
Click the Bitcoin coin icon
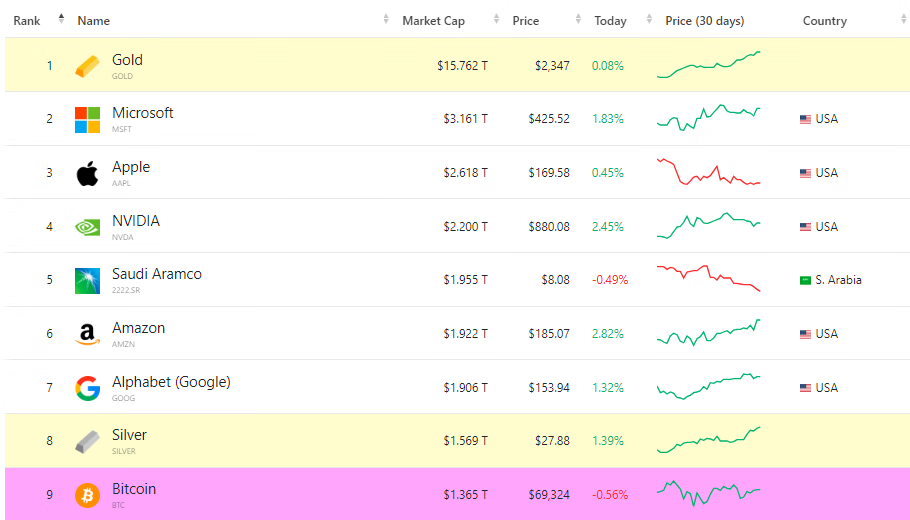coord(87,496)
